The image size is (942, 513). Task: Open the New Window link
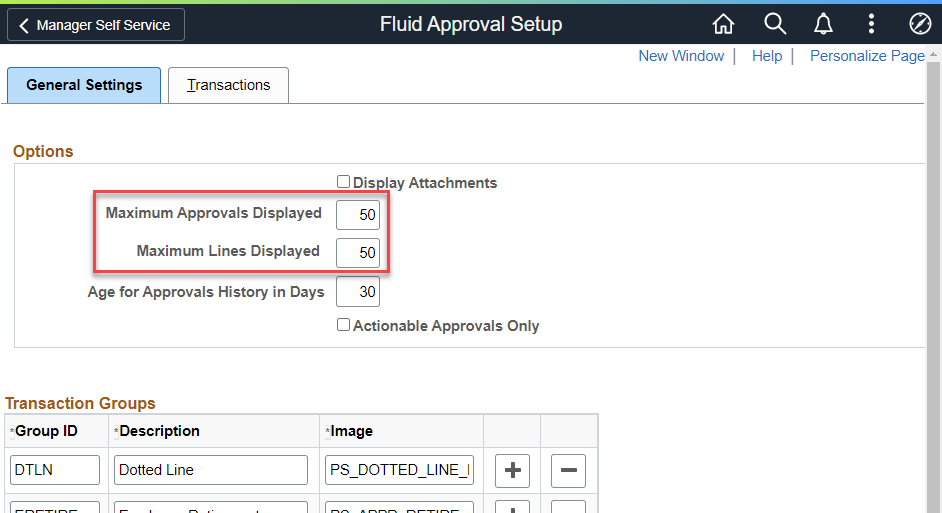[681, 56]
